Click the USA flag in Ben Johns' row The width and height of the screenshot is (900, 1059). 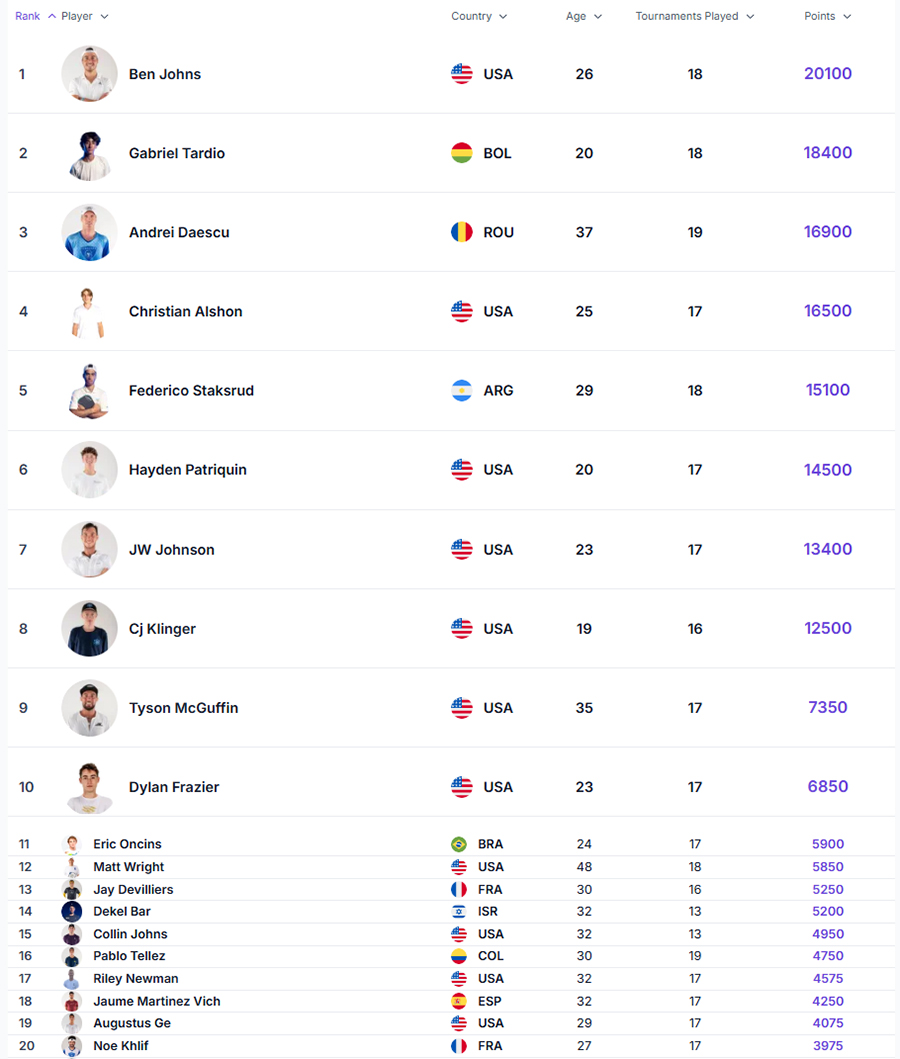(x=461, y=74)
